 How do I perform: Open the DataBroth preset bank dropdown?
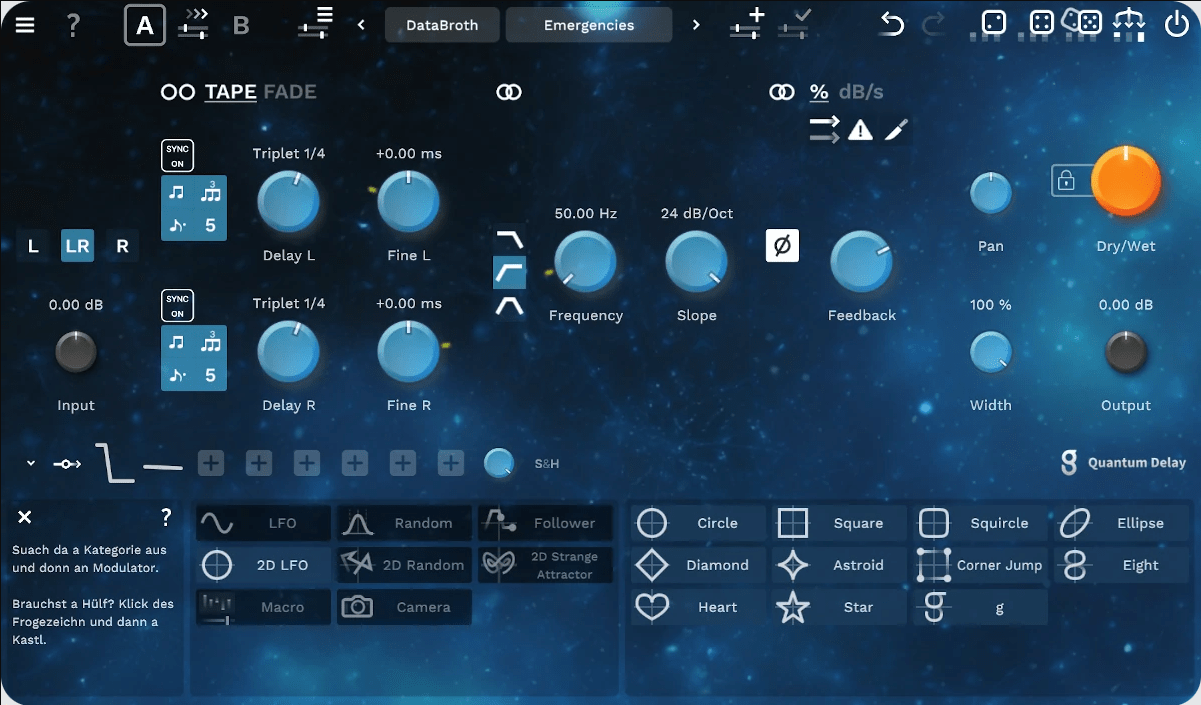[x=442, y=25]
